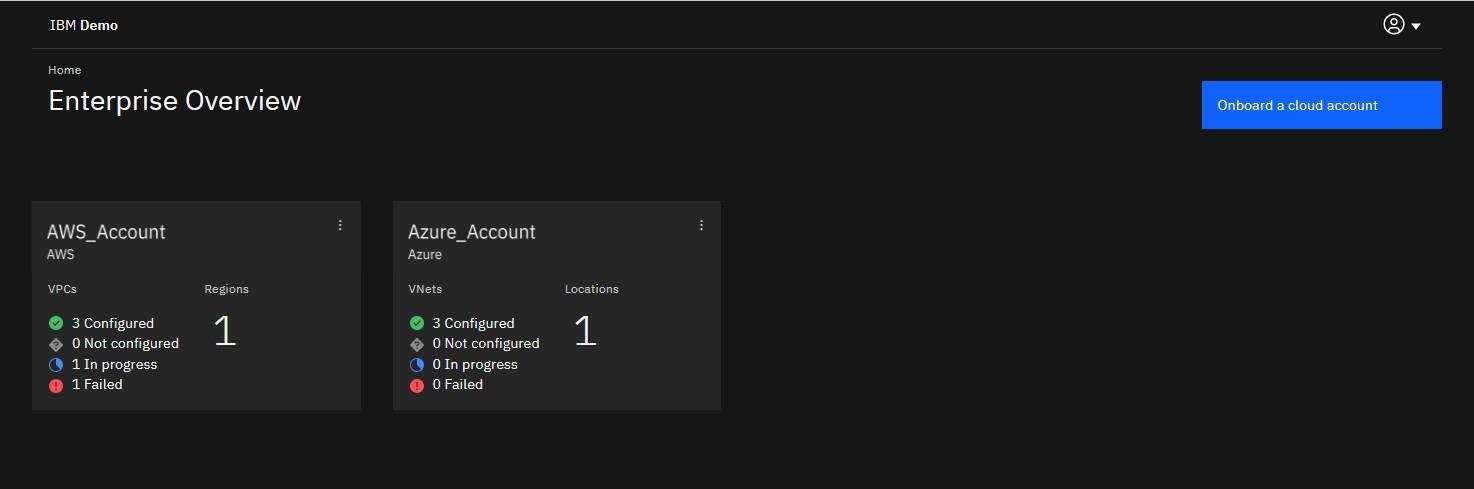The image size is (1474, 489).
Task: Click in progress icon in AWS_Account card
Action: click(x=56, y=364)
